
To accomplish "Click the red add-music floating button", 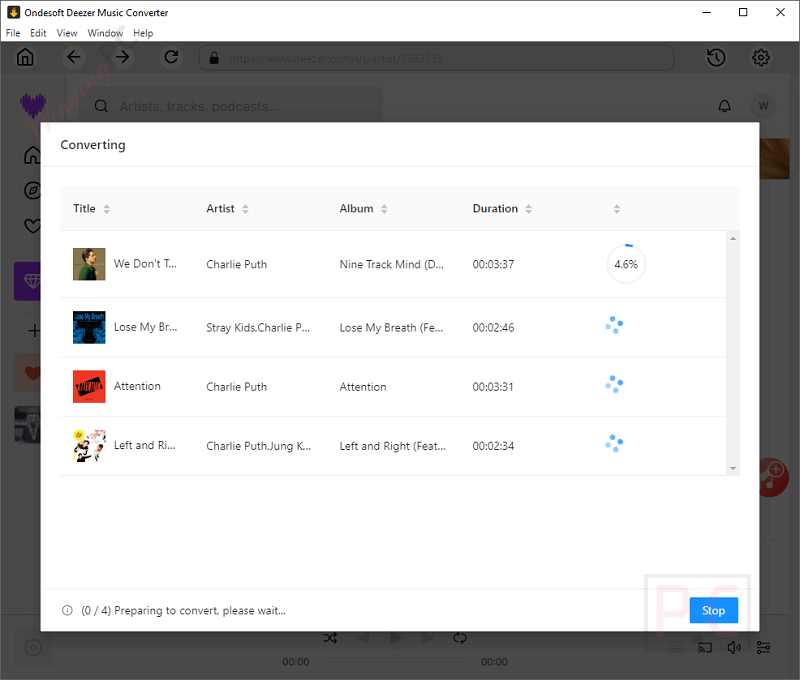I will 774,478.
